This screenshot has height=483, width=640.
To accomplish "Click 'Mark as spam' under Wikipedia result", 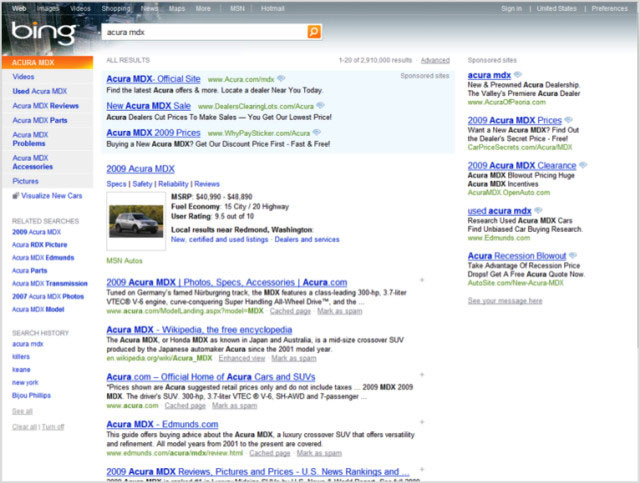I will tap(294, 358).
